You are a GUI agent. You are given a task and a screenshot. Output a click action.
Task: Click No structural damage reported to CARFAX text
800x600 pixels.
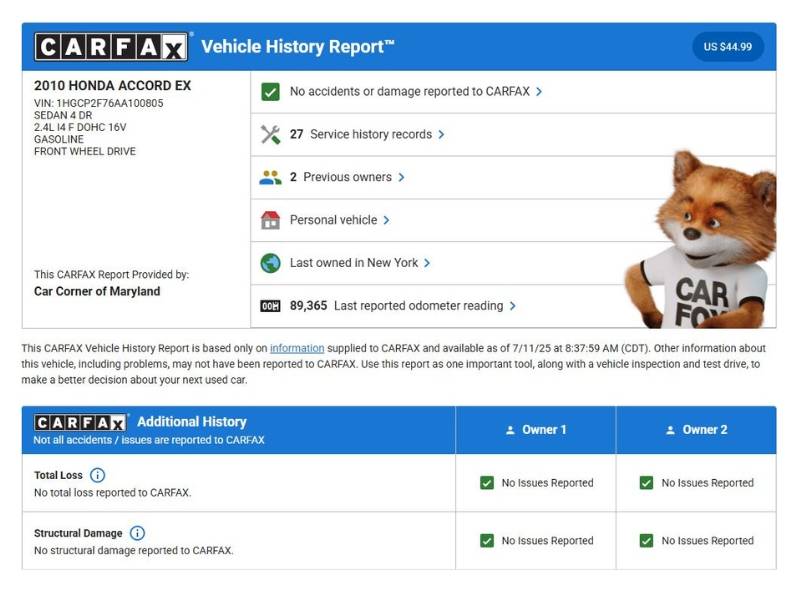point(134,551)
